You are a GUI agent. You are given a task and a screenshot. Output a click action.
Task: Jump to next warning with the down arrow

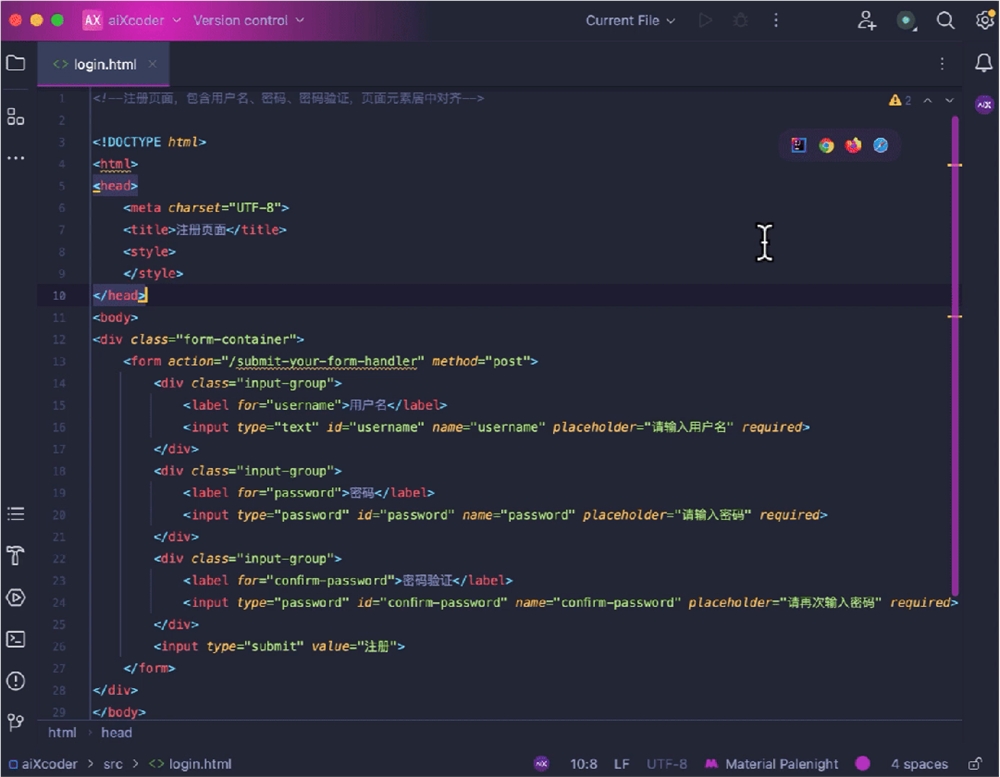coord(949,100)
